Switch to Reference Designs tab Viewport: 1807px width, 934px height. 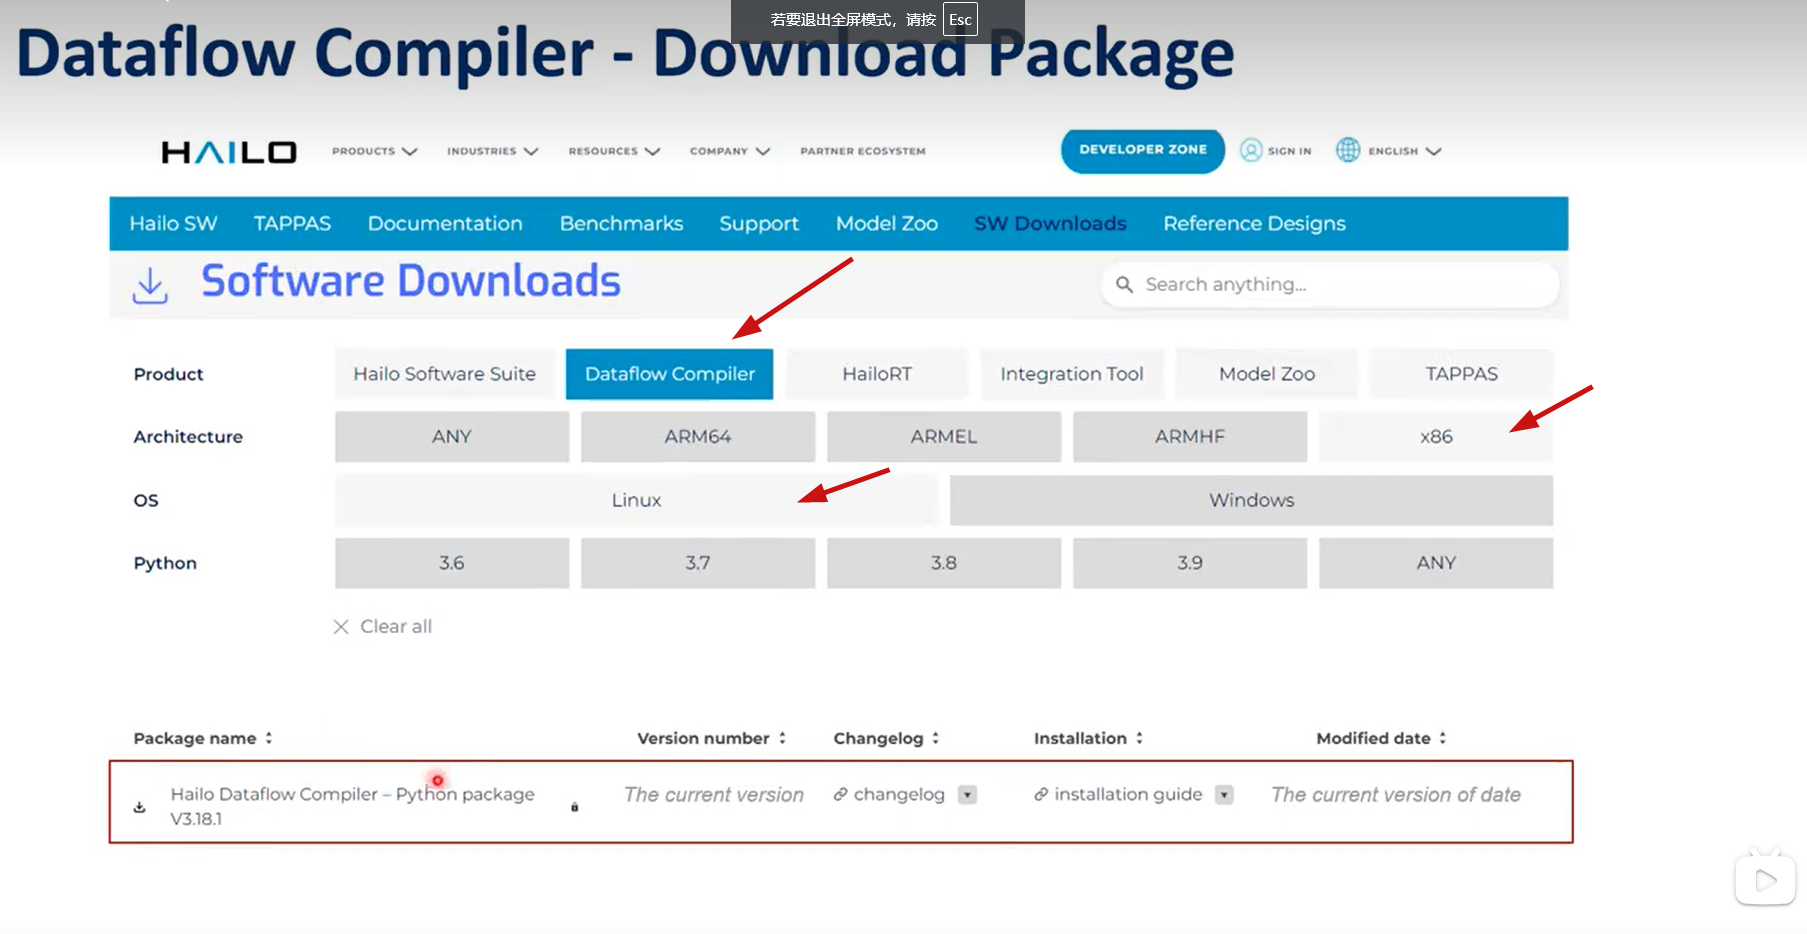1254,224
